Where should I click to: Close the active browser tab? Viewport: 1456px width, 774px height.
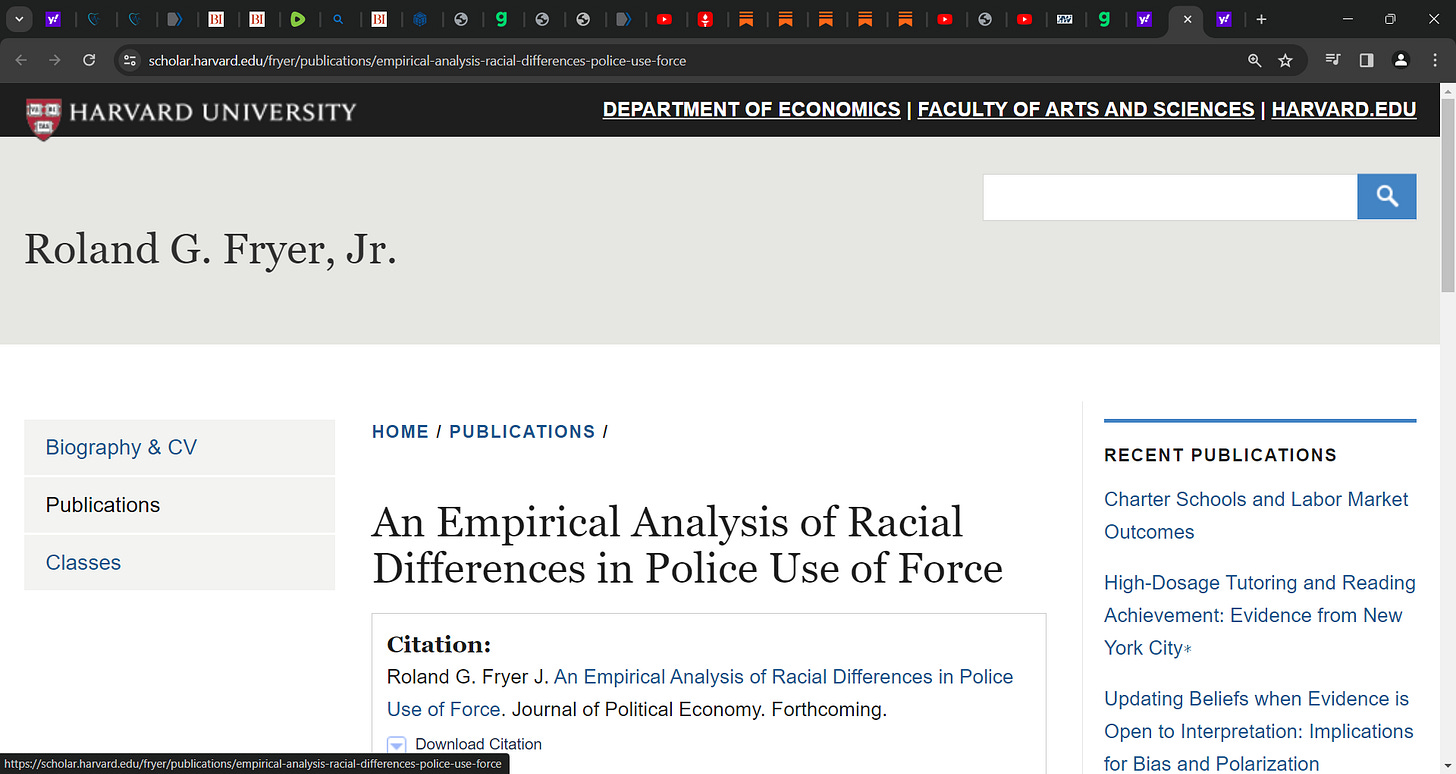(x=1187, y=19)
